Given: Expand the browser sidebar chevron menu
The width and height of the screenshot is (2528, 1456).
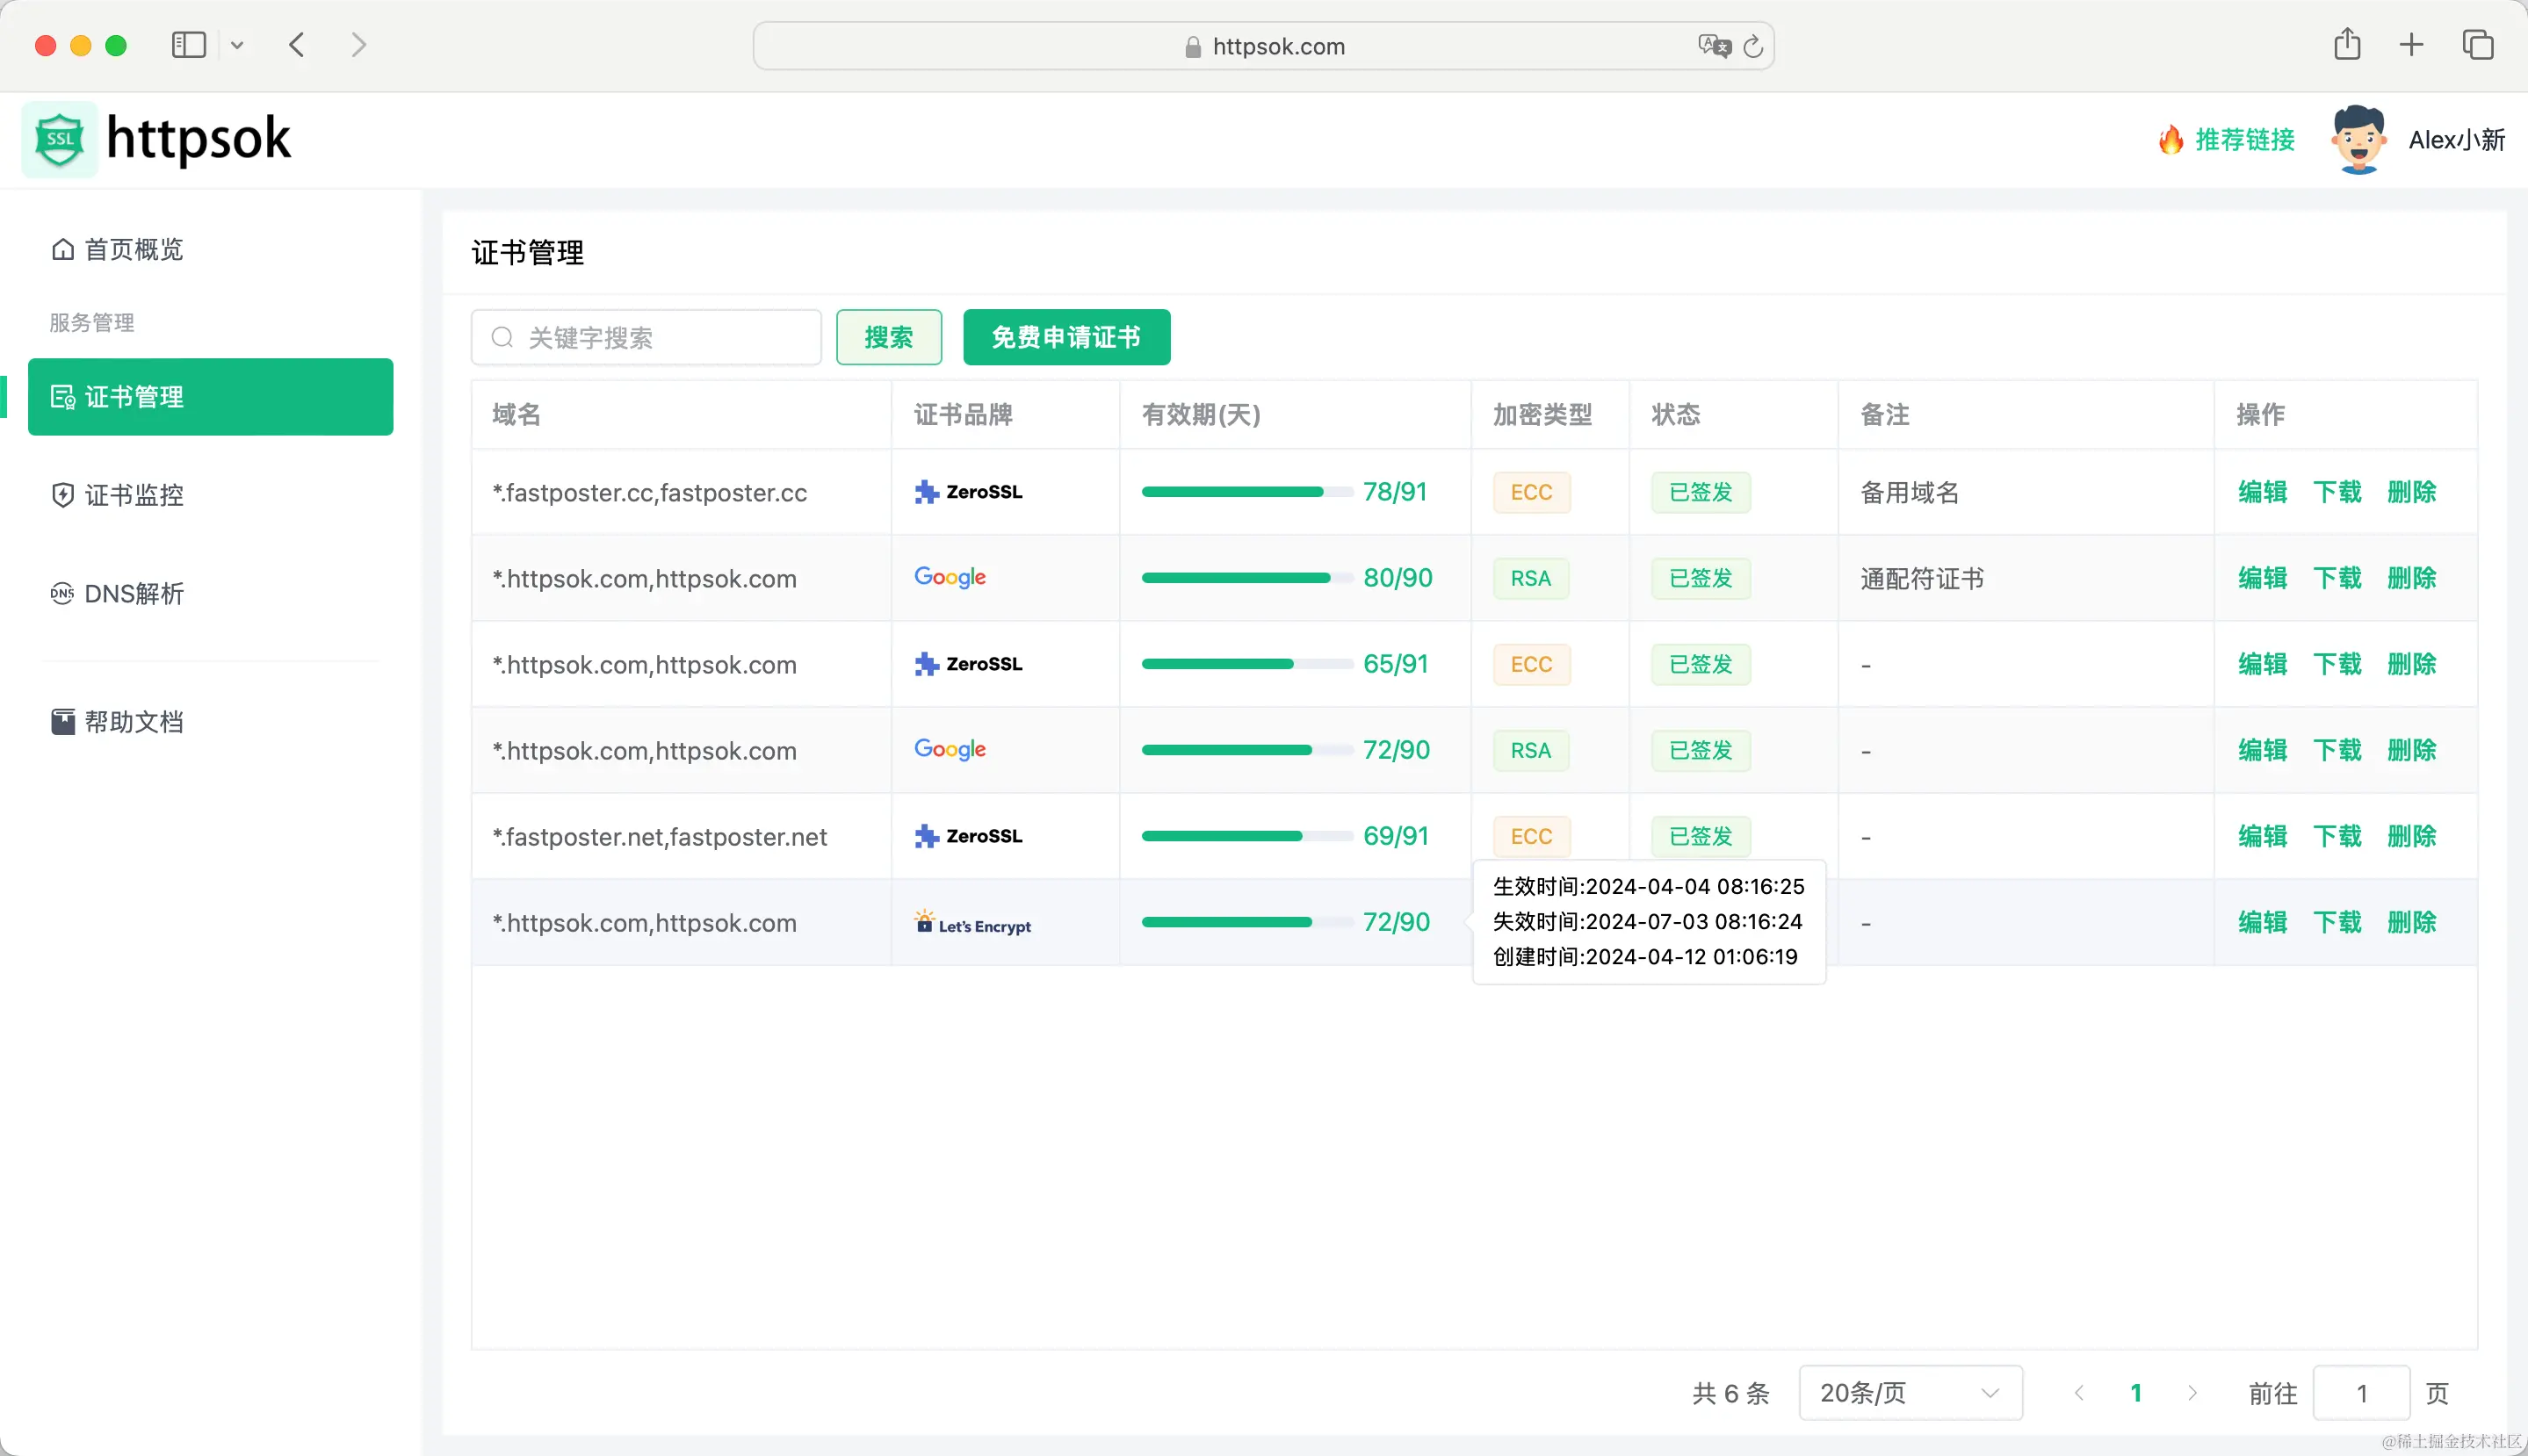Looking at the screenshot, I should click(x=237, y=44).
